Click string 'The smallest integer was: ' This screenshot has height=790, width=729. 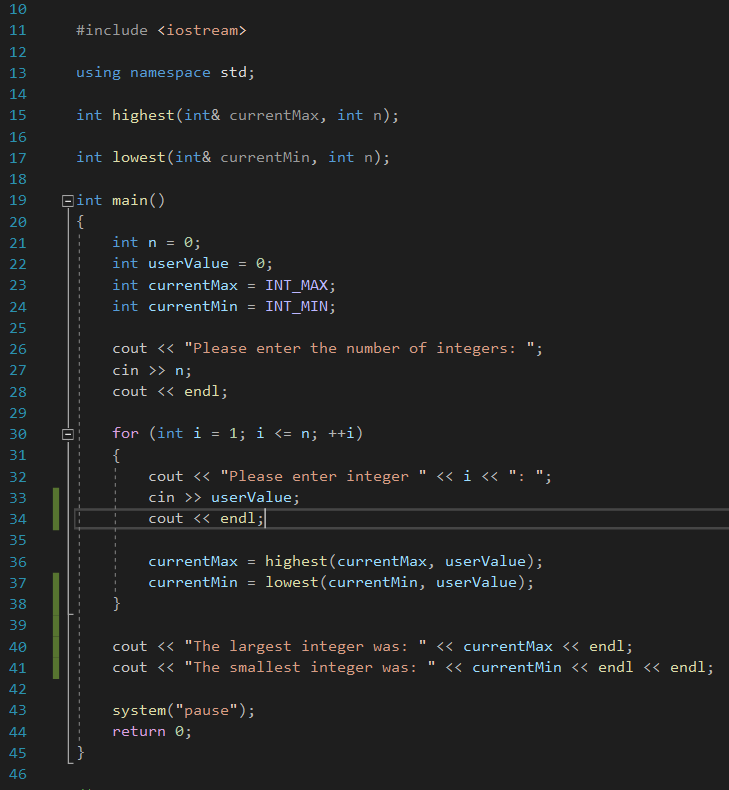pyautogui.click(x=310, y=668)
